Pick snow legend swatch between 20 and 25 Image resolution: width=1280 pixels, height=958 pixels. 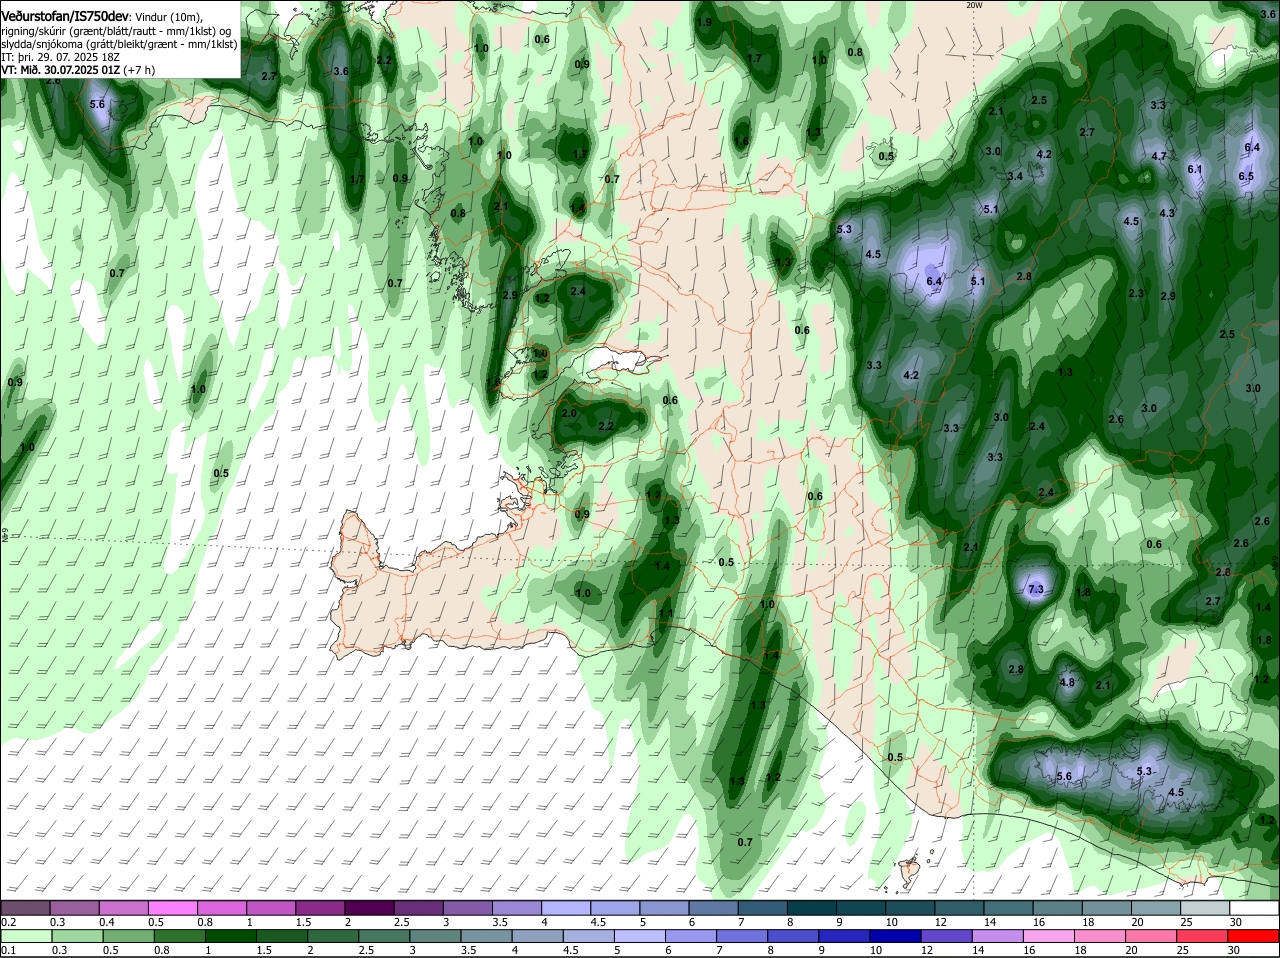click(1156, 907)
